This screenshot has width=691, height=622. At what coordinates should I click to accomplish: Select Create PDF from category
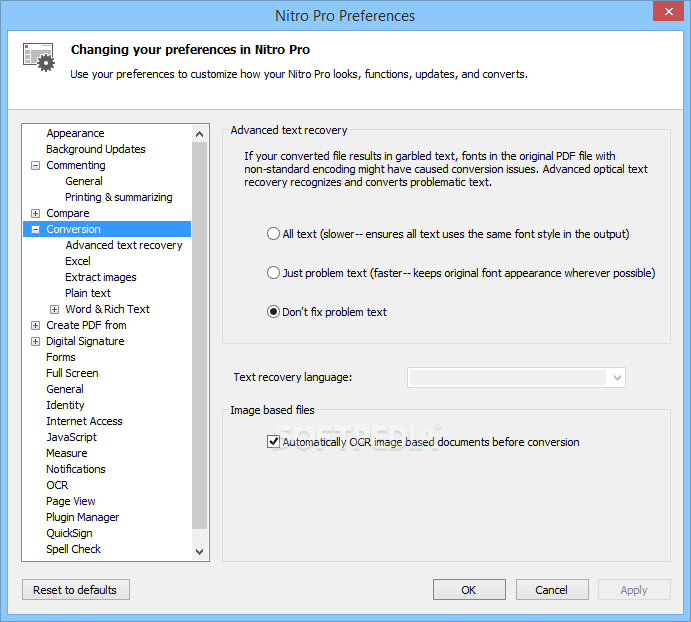(x=86, y=325)
